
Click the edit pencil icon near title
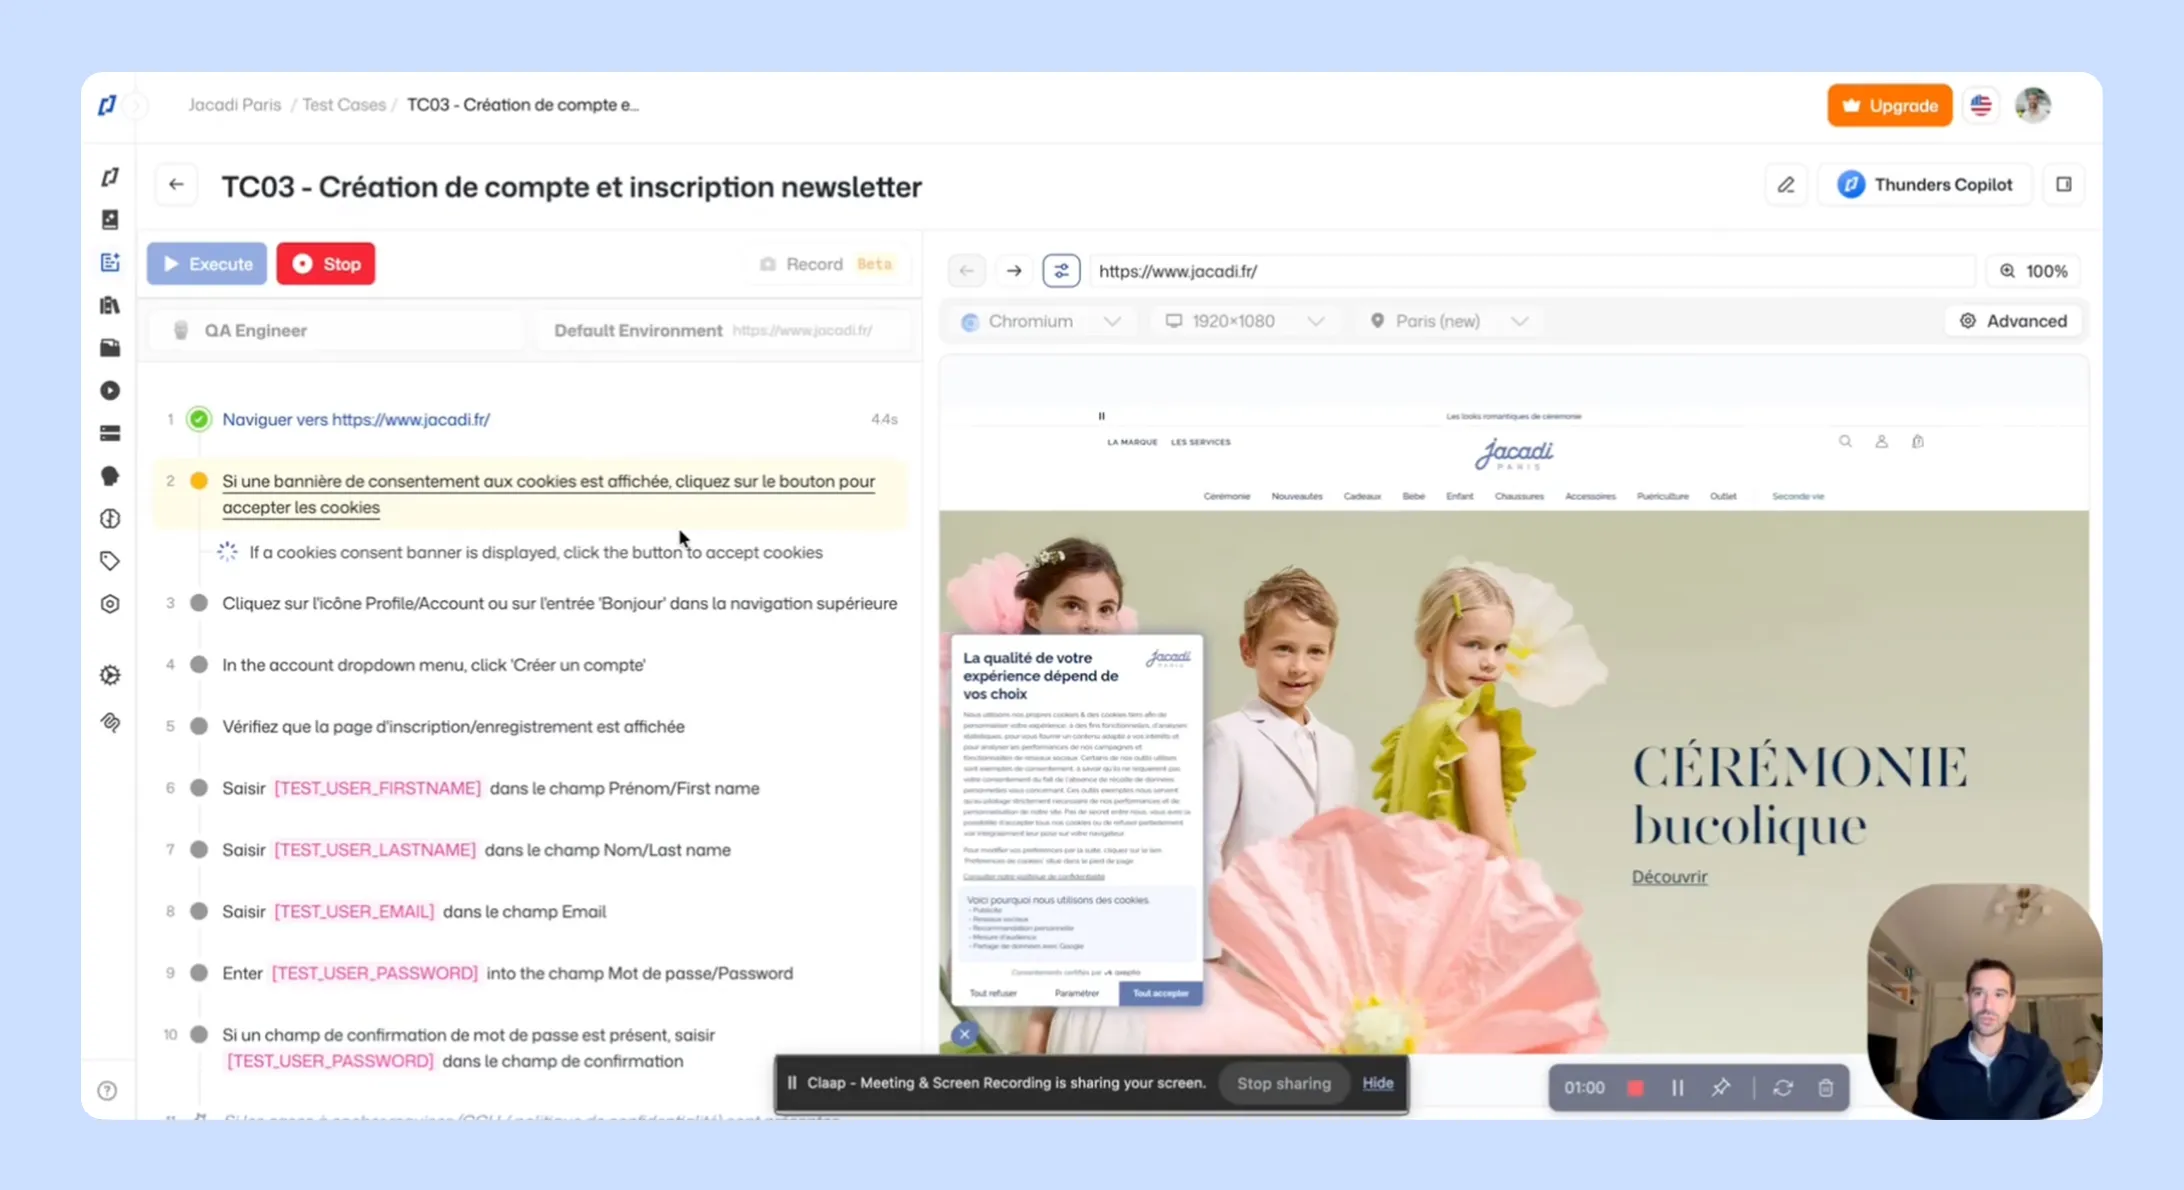[x=1785, y=185]
